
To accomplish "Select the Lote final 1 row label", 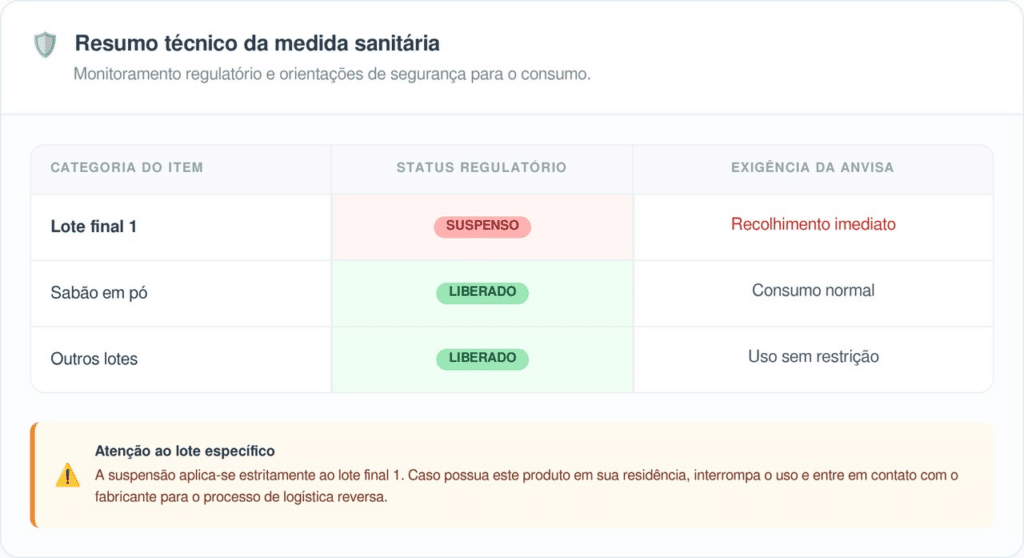I will (93, 227).
